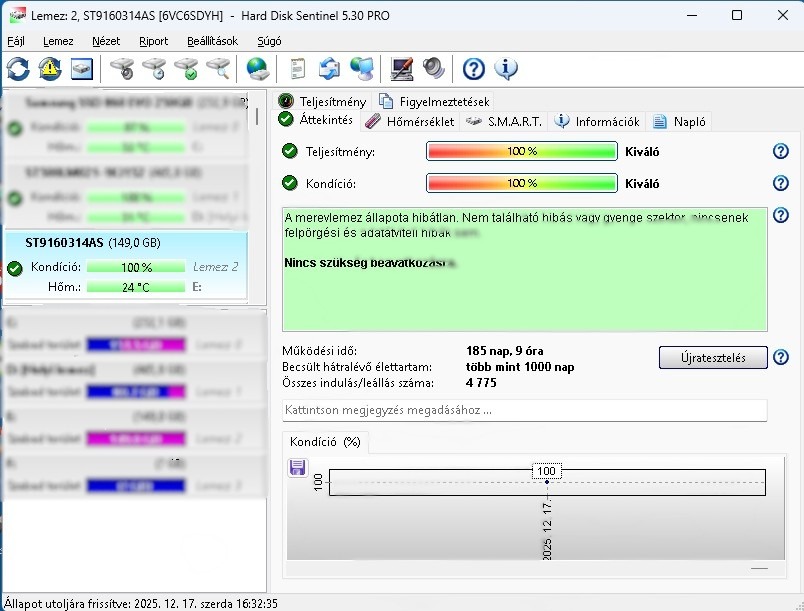Select the Kondíció (%) chart tab

coord(325,442)
